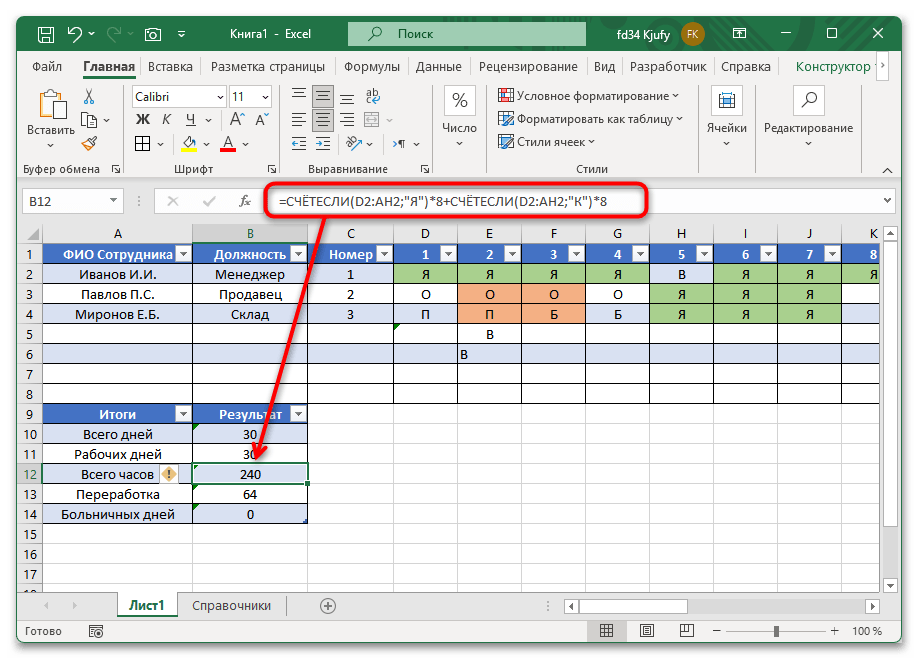Click the Save icon in title bar
Viewport: 918px width, 659px height.
coord(46,34)
